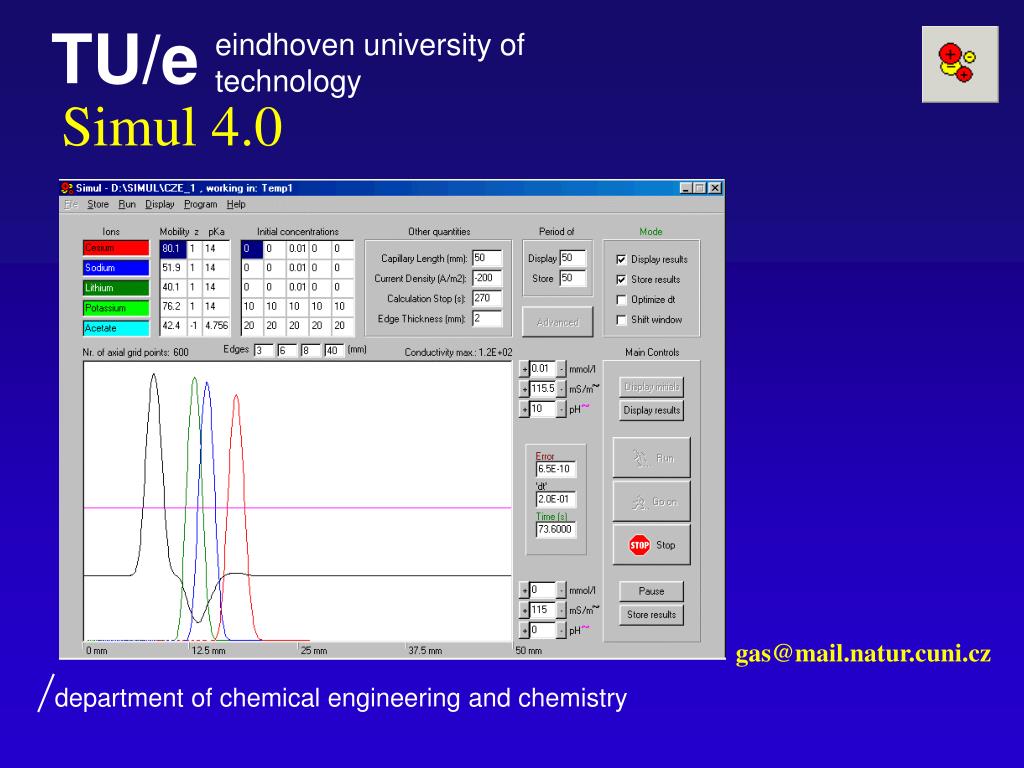The image size is (1024, 768).
Task: Decrease lower mmol/l value with minus button
Action: 561,590
